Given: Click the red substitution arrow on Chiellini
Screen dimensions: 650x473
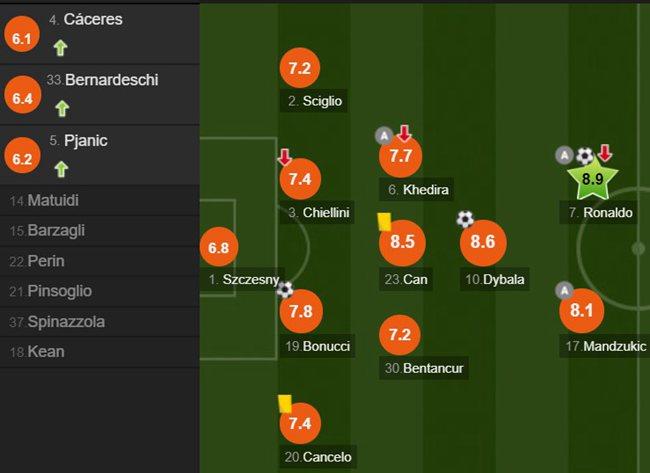Looking at the screenshot, I should (x=285, y=158).
